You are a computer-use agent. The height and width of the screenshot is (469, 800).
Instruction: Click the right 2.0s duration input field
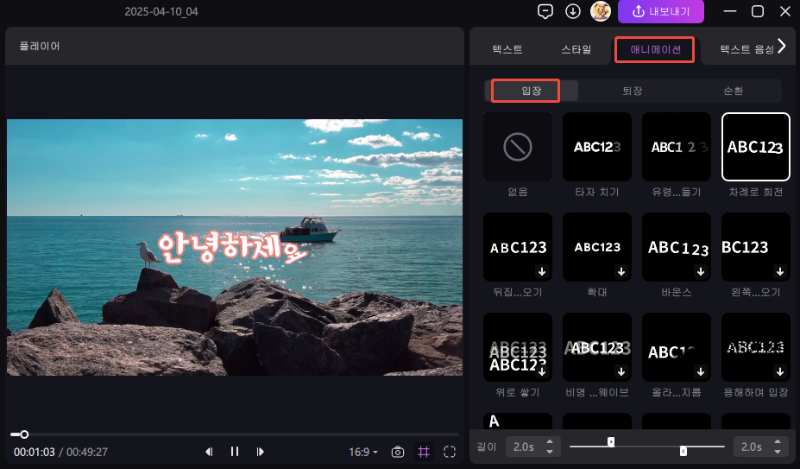(x=759, y=447)
